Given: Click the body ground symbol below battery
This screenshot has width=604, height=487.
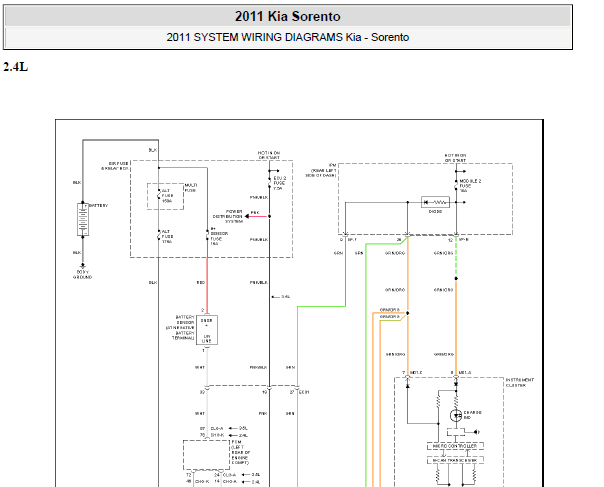Looking at the screenshot, I should point(82,266).
